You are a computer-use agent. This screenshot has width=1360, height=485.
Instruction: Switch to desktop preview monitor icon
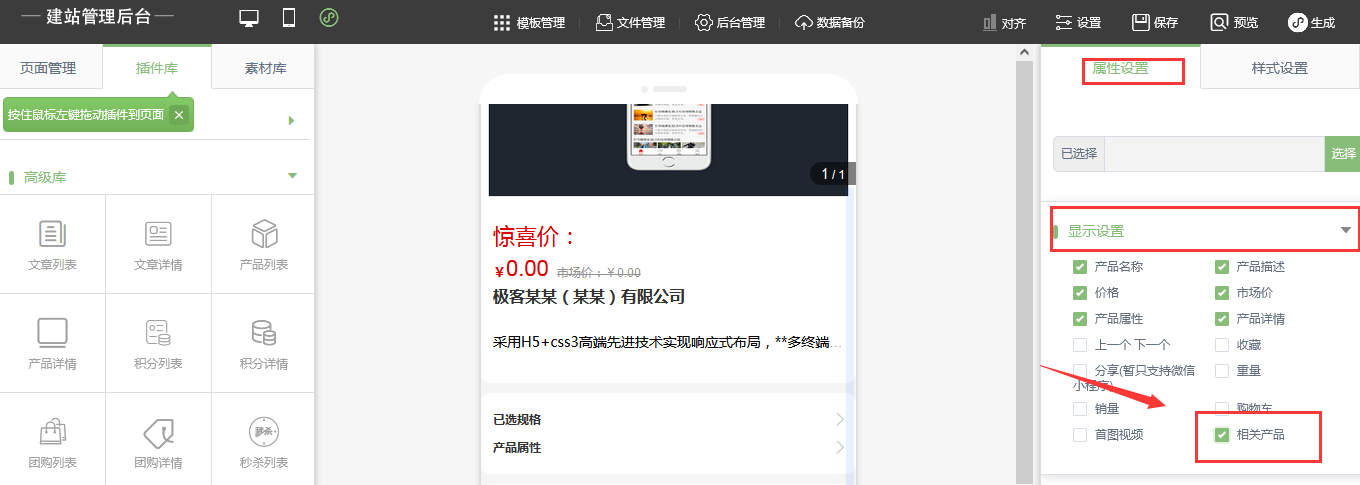click(249, 19)
